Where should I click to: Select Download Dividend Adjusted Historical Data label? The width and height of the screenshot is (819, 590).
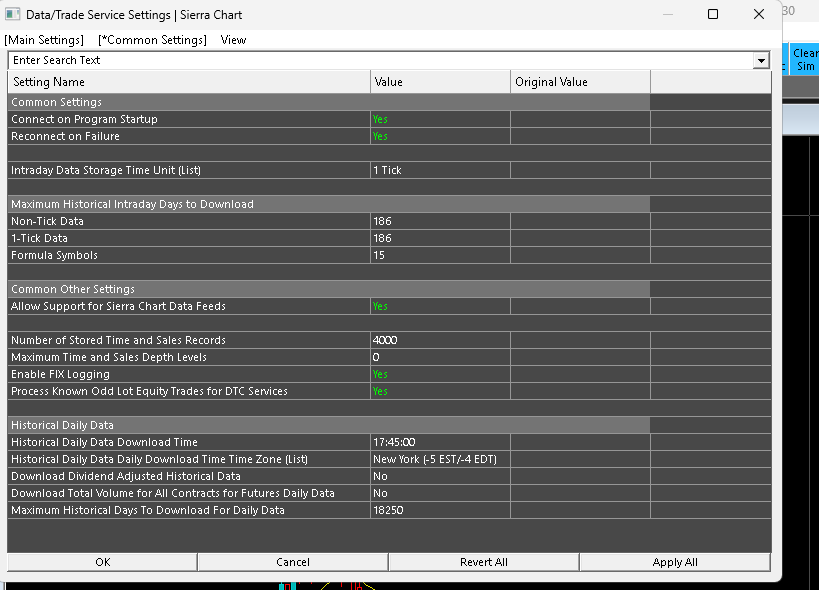[125, 476]
